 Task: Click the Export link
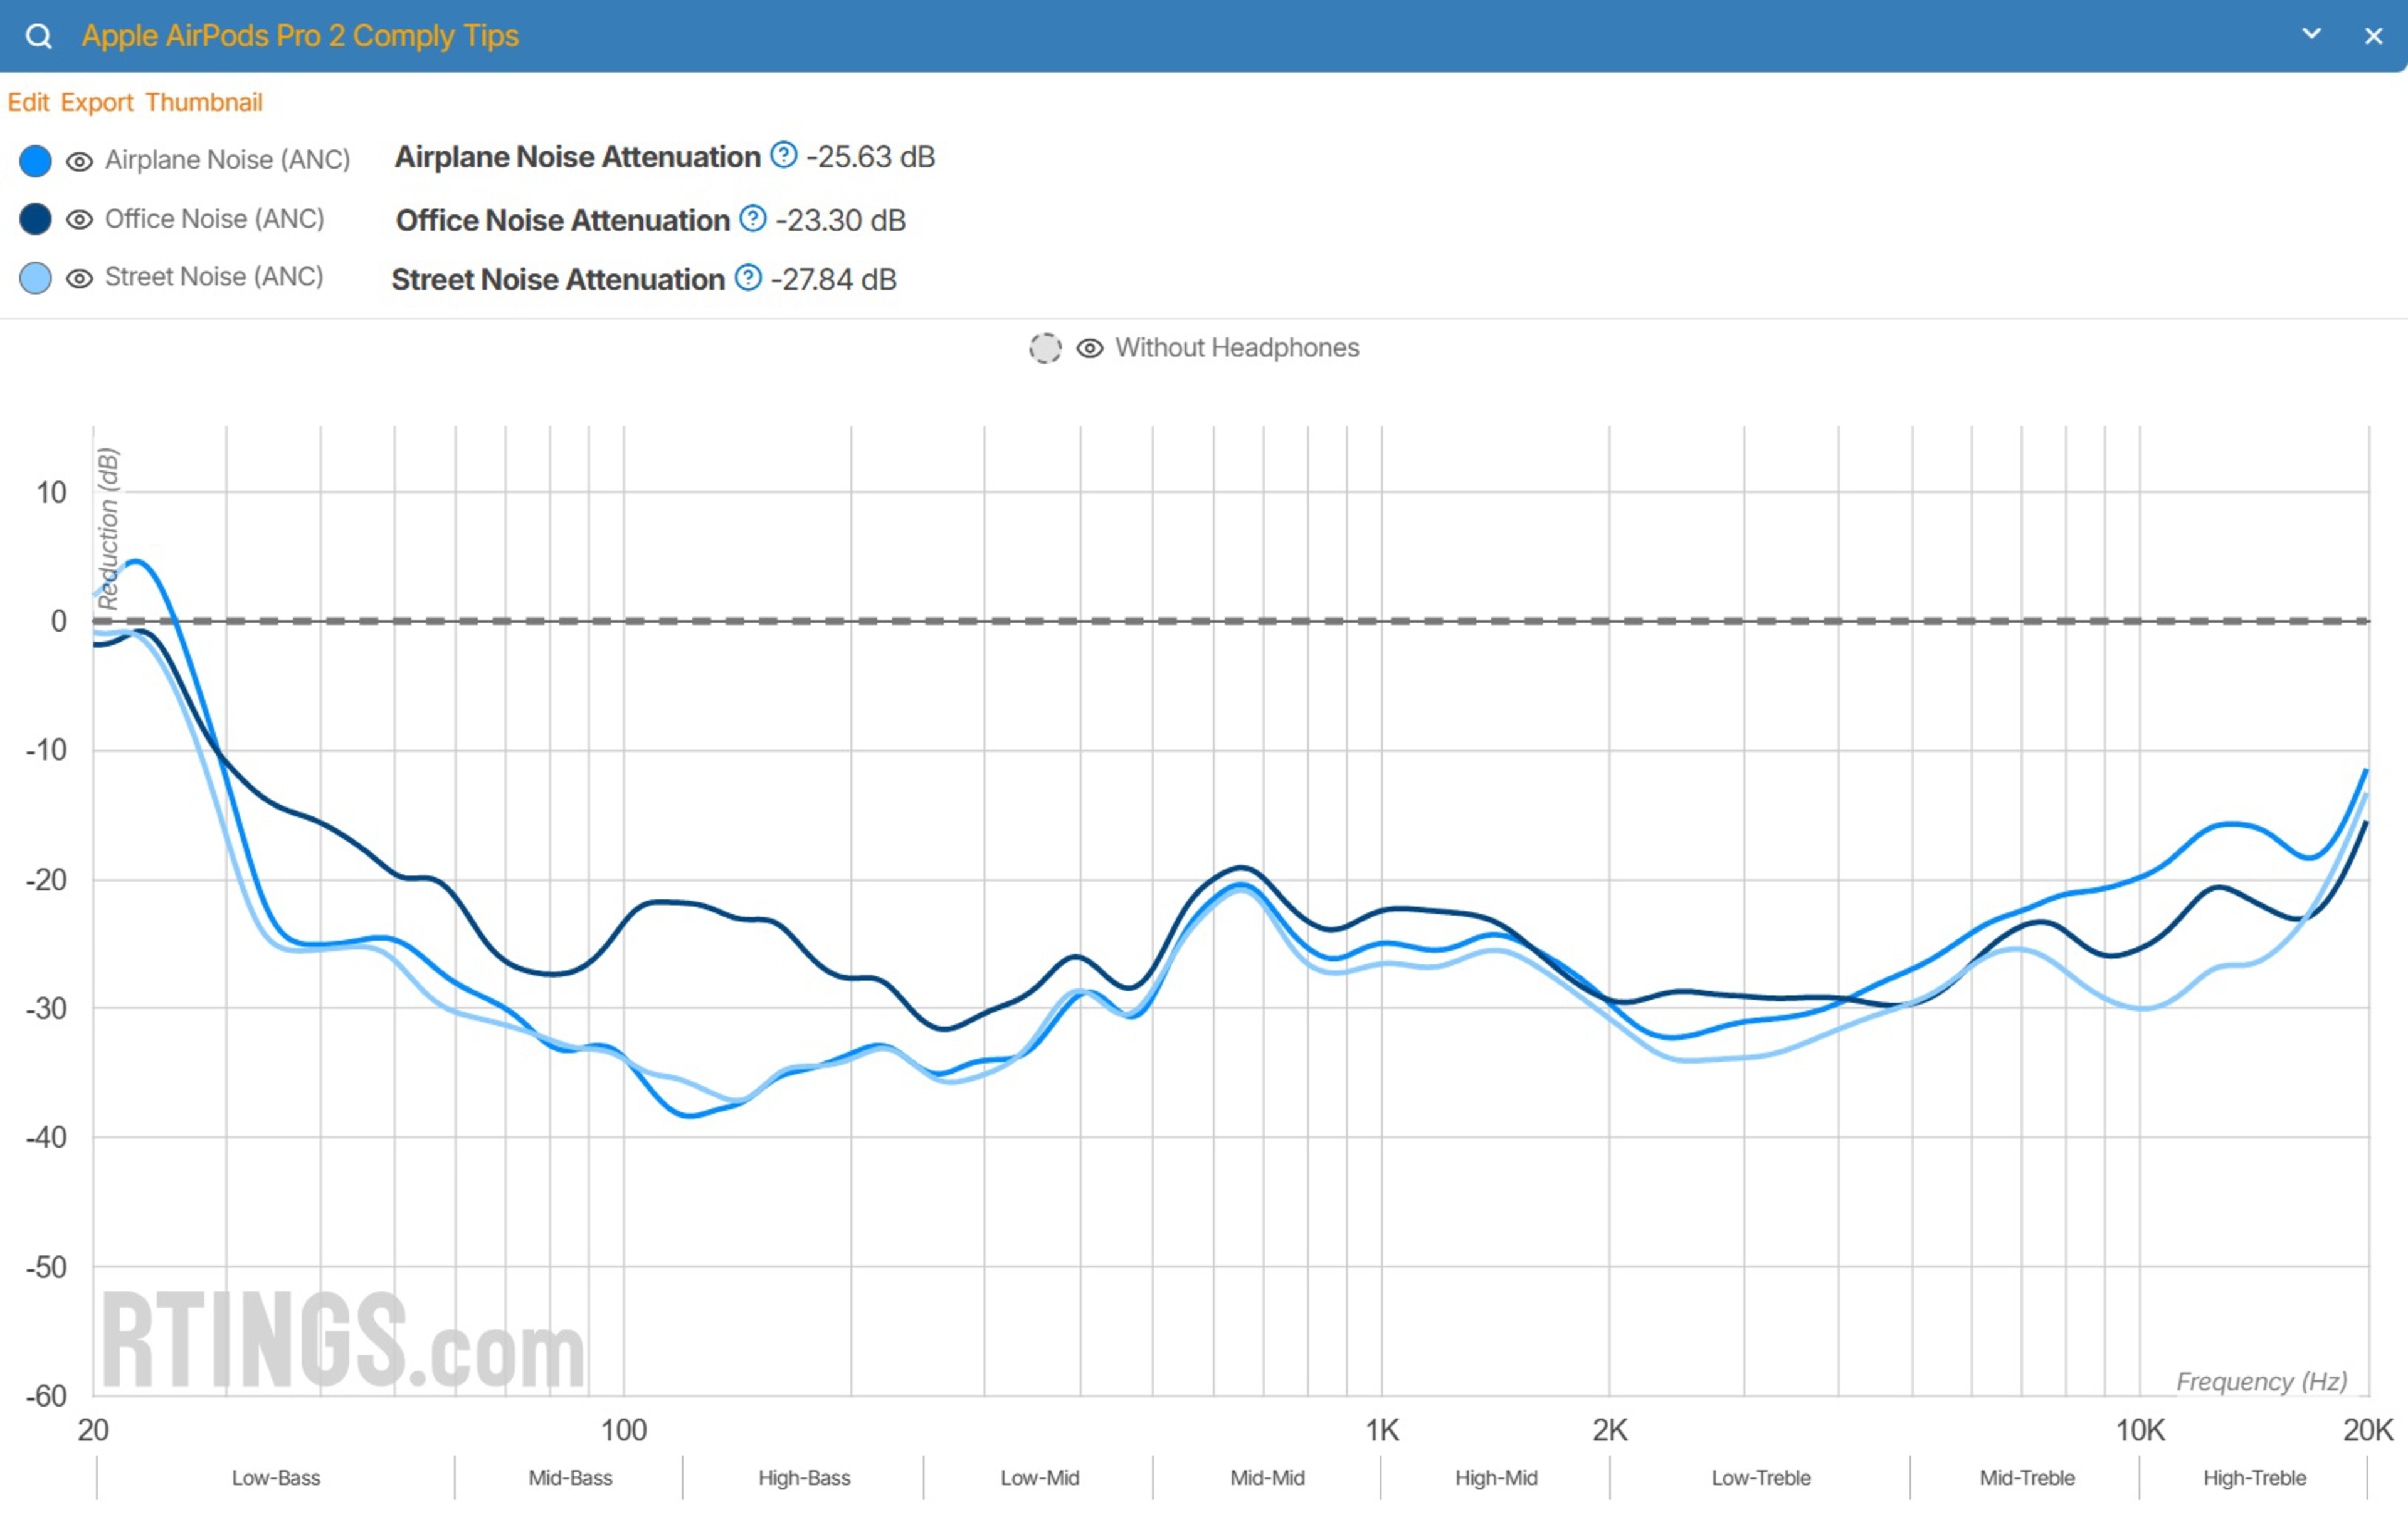click(97, 102)
